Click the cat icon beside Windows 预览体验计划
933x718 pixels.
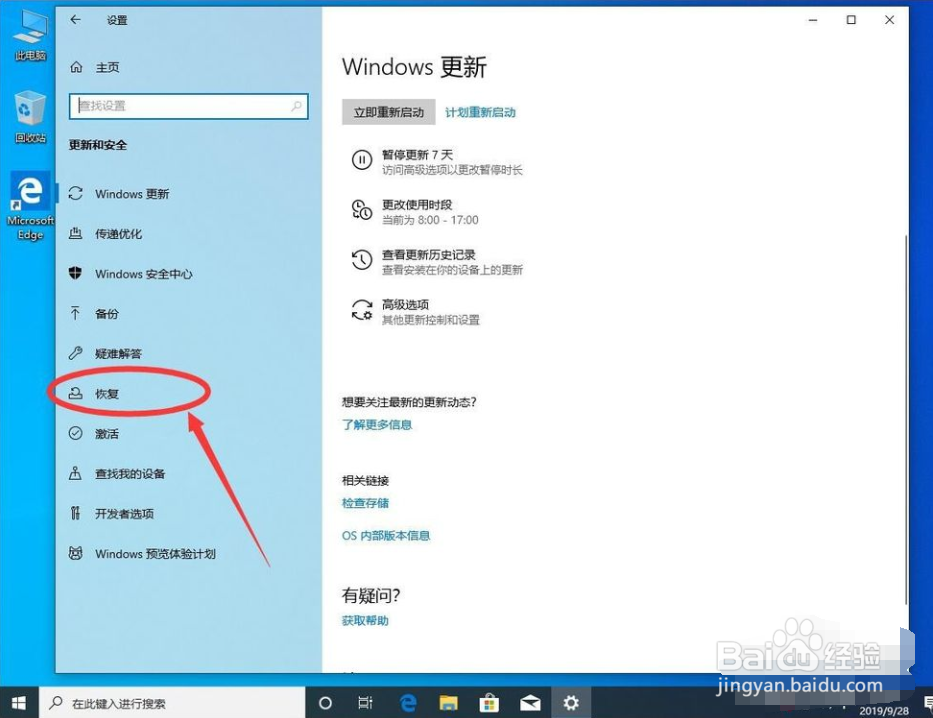tap(76, 553)
